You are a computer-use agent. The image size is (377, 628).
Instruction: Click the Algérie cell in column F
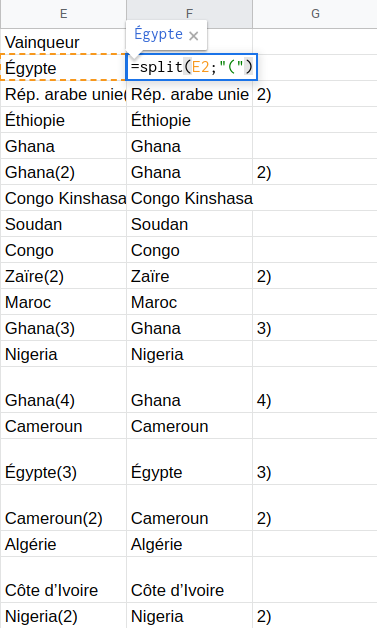[190, 544]
